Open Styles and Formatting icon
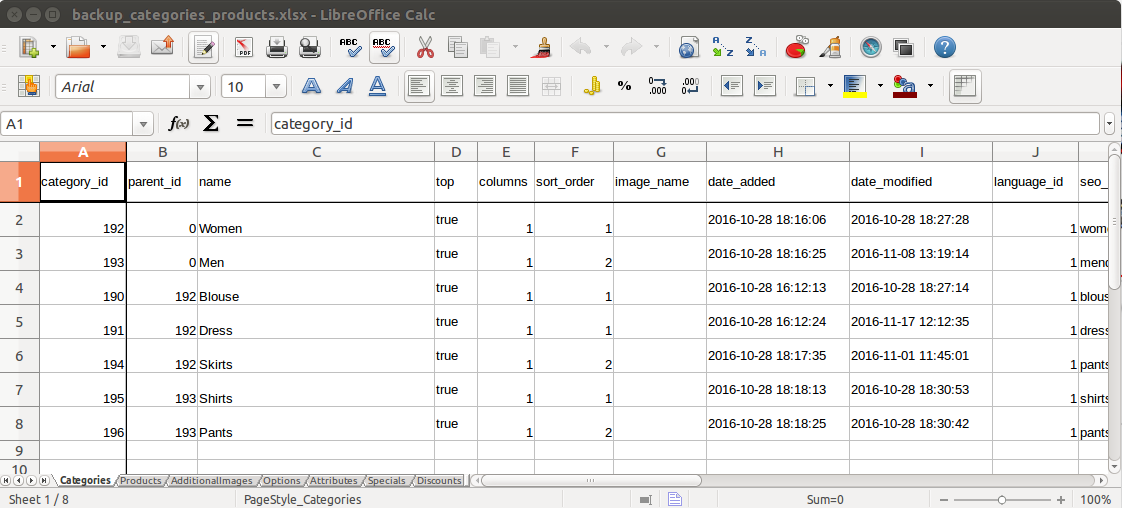The width and height of the screenshot is (1122, 508). (x=29, y=87)
